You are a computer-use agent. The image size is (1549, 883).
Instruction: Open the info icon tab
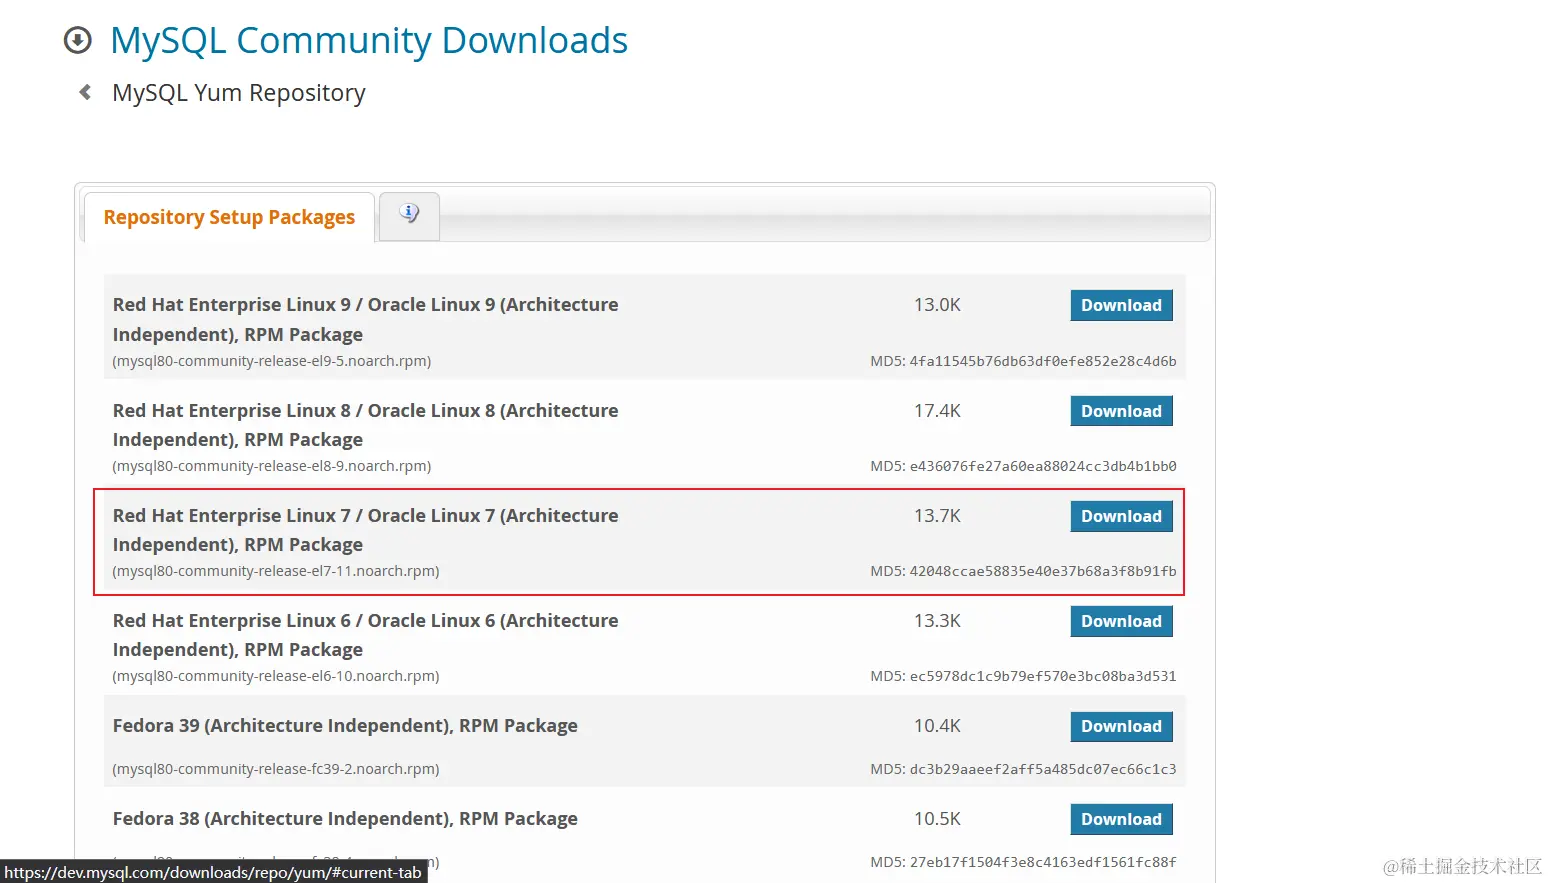409,215
